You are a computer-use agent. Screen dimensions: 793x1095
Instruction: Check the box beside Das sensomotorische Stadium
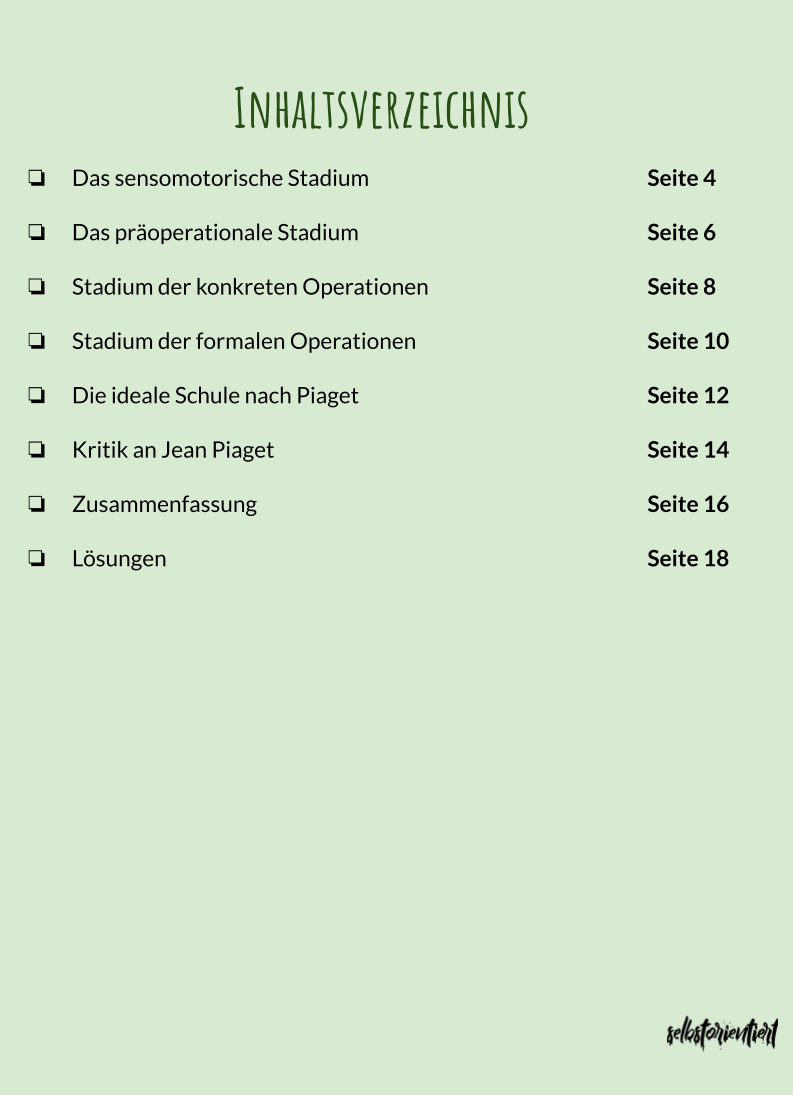(x=37, y=179)
